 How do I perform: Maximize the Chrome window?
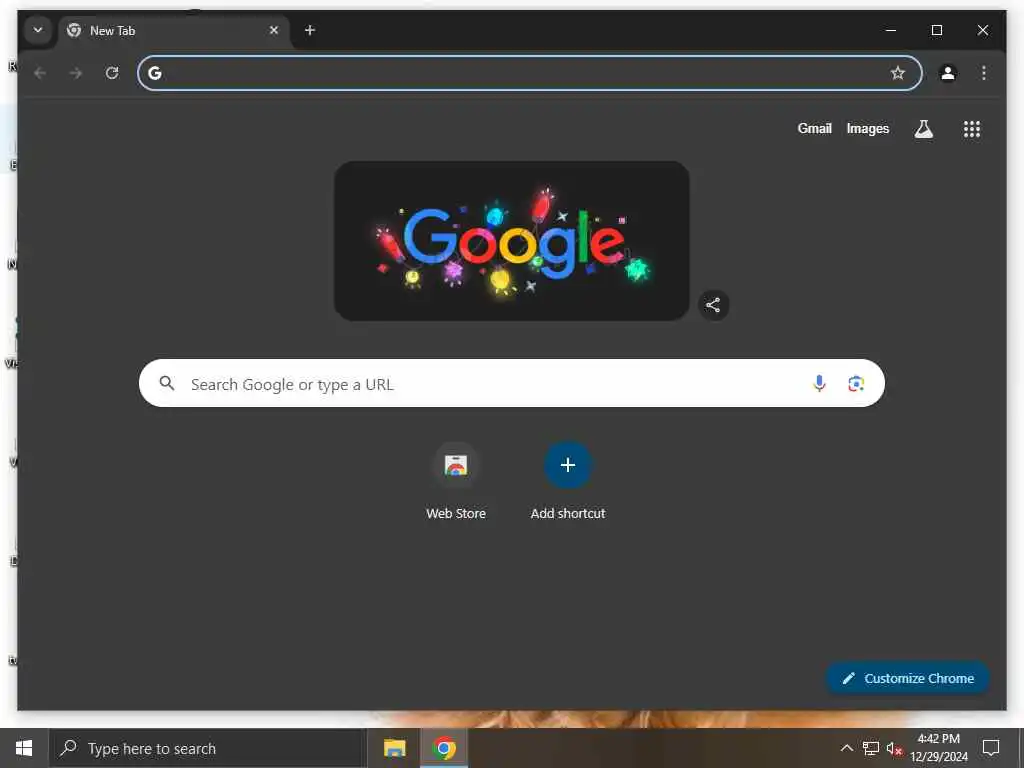936,30
